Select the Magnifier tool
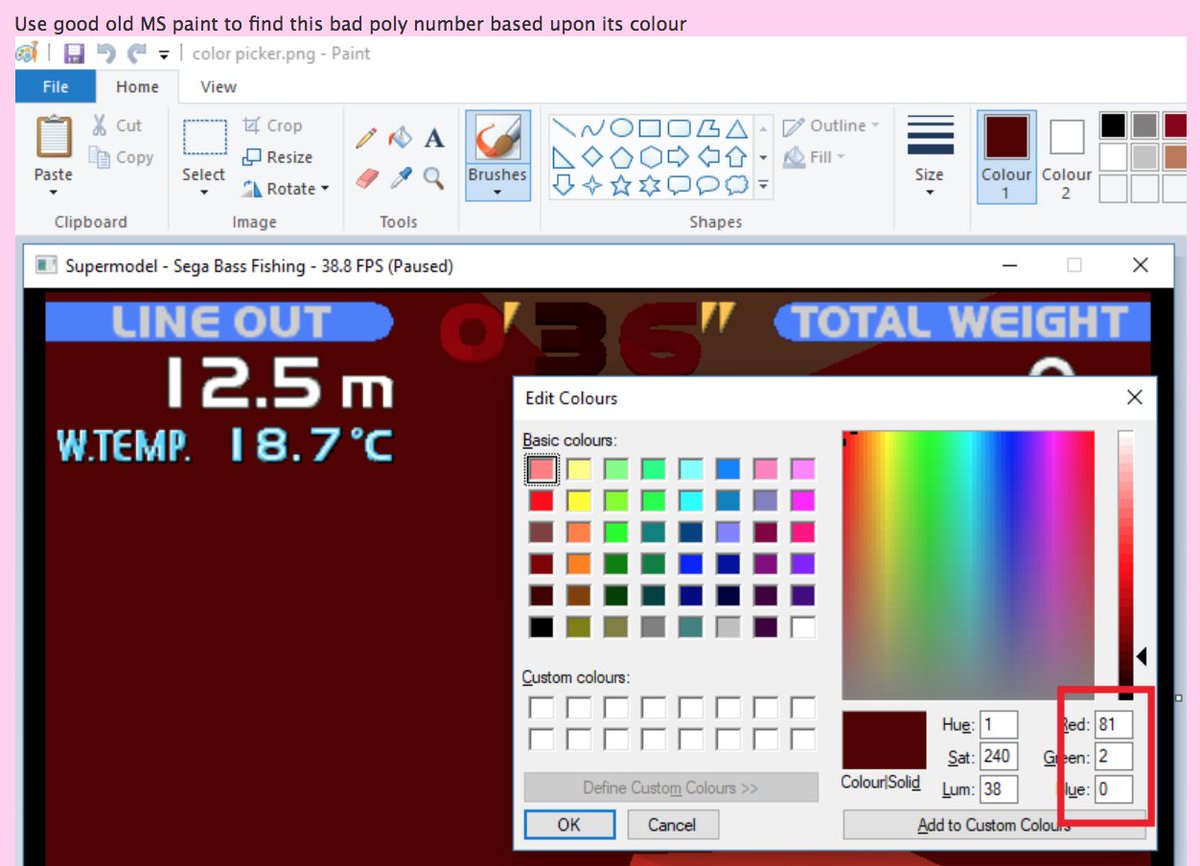 pos(433,178)
